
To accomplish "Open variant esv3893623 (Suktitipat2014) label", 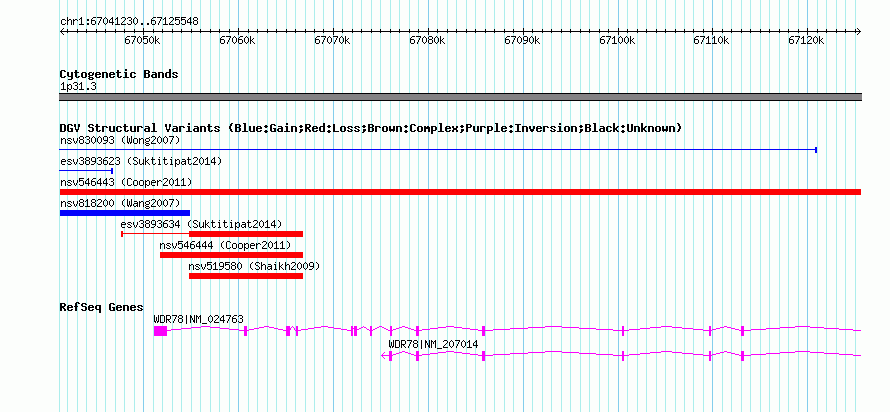I will (141, 161).
